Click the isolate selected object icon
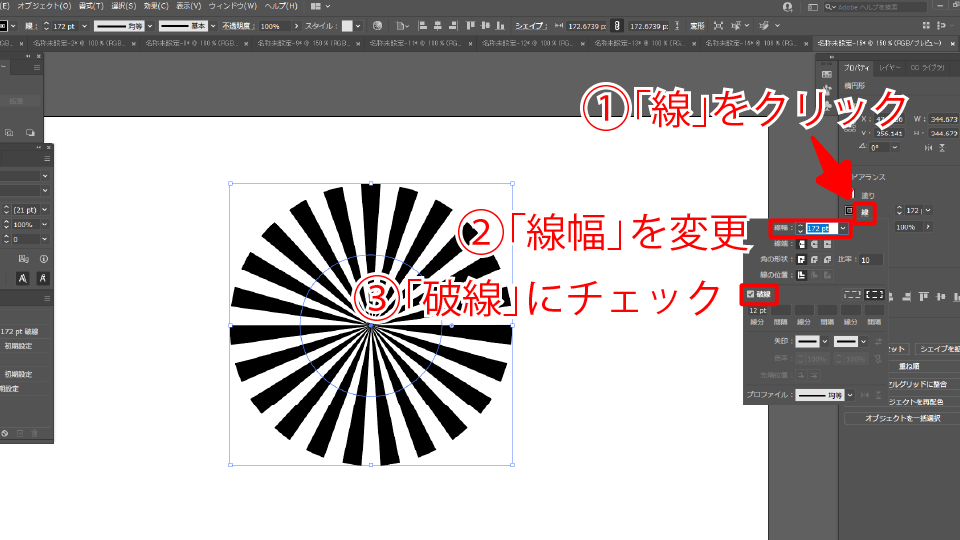 pos(718,26)
